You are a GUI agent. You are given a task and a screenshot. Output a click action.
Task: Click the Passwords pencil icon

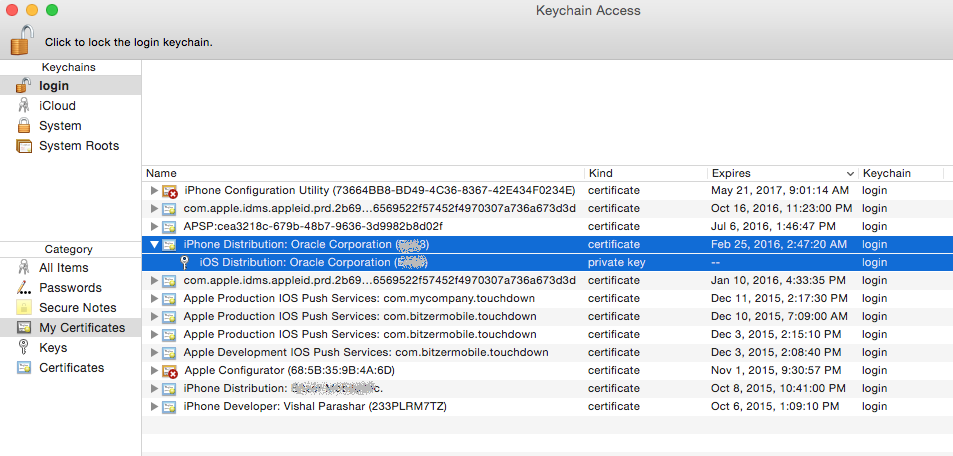coord(24,288)
